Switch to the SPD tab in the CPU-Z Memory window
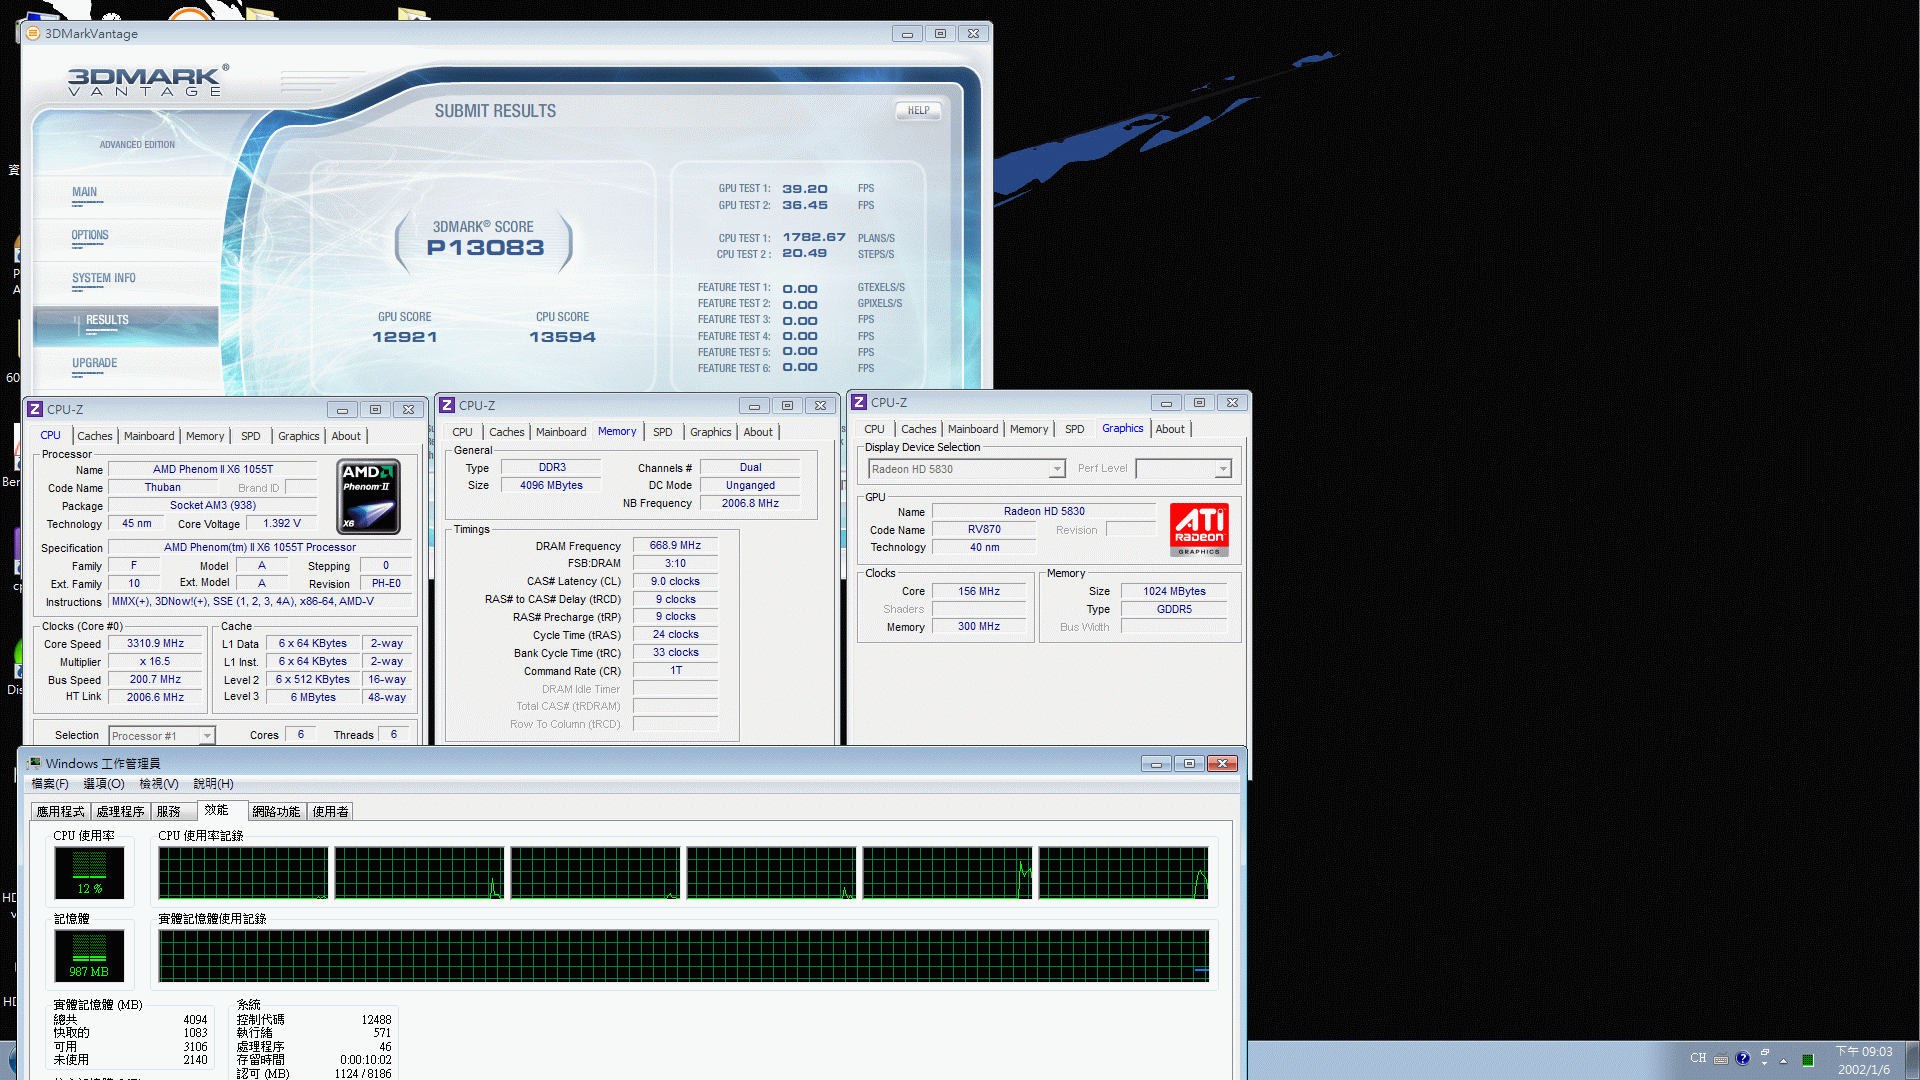1920x1080 pixels. [x=662, y=432]
